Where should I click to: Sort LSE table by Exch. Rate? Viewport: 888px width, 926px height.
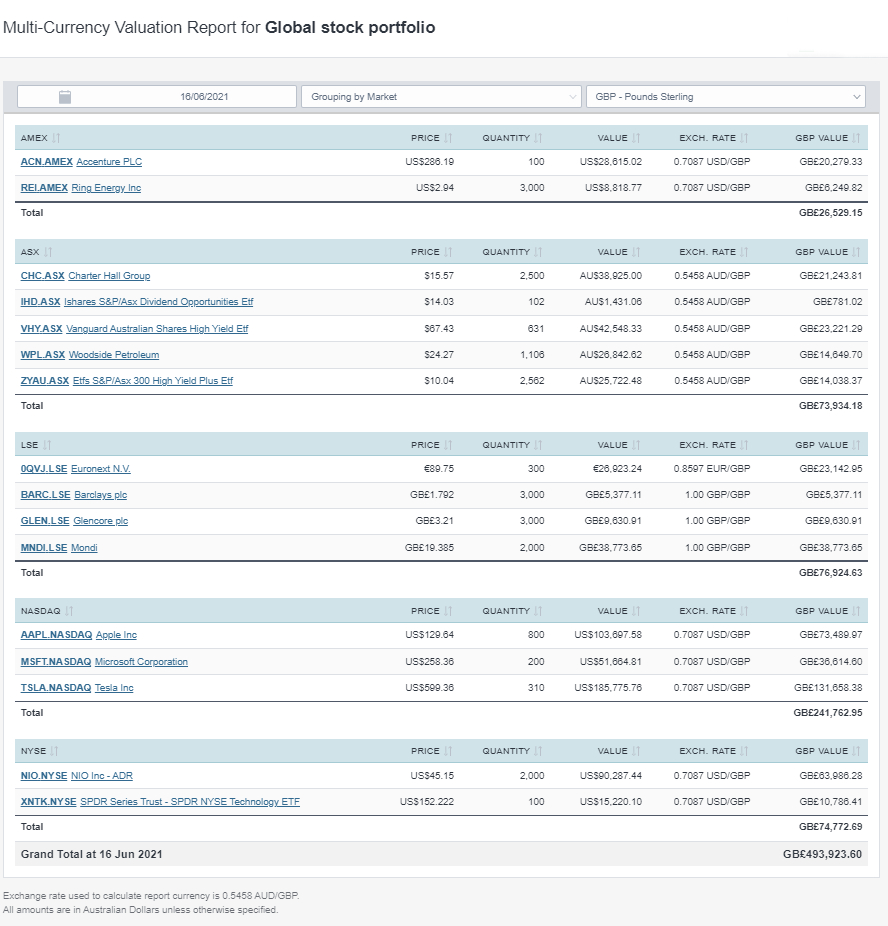click(744, 445)
